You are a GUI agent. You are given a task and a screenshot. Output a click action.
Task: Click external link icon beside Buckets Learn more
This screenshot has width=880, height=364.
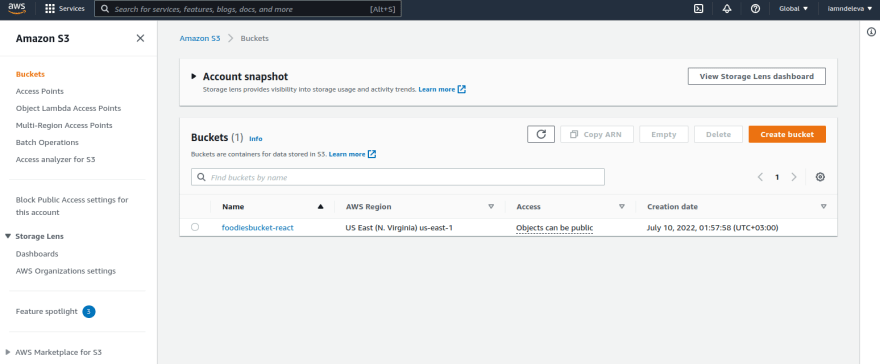(x=372, y=154)
